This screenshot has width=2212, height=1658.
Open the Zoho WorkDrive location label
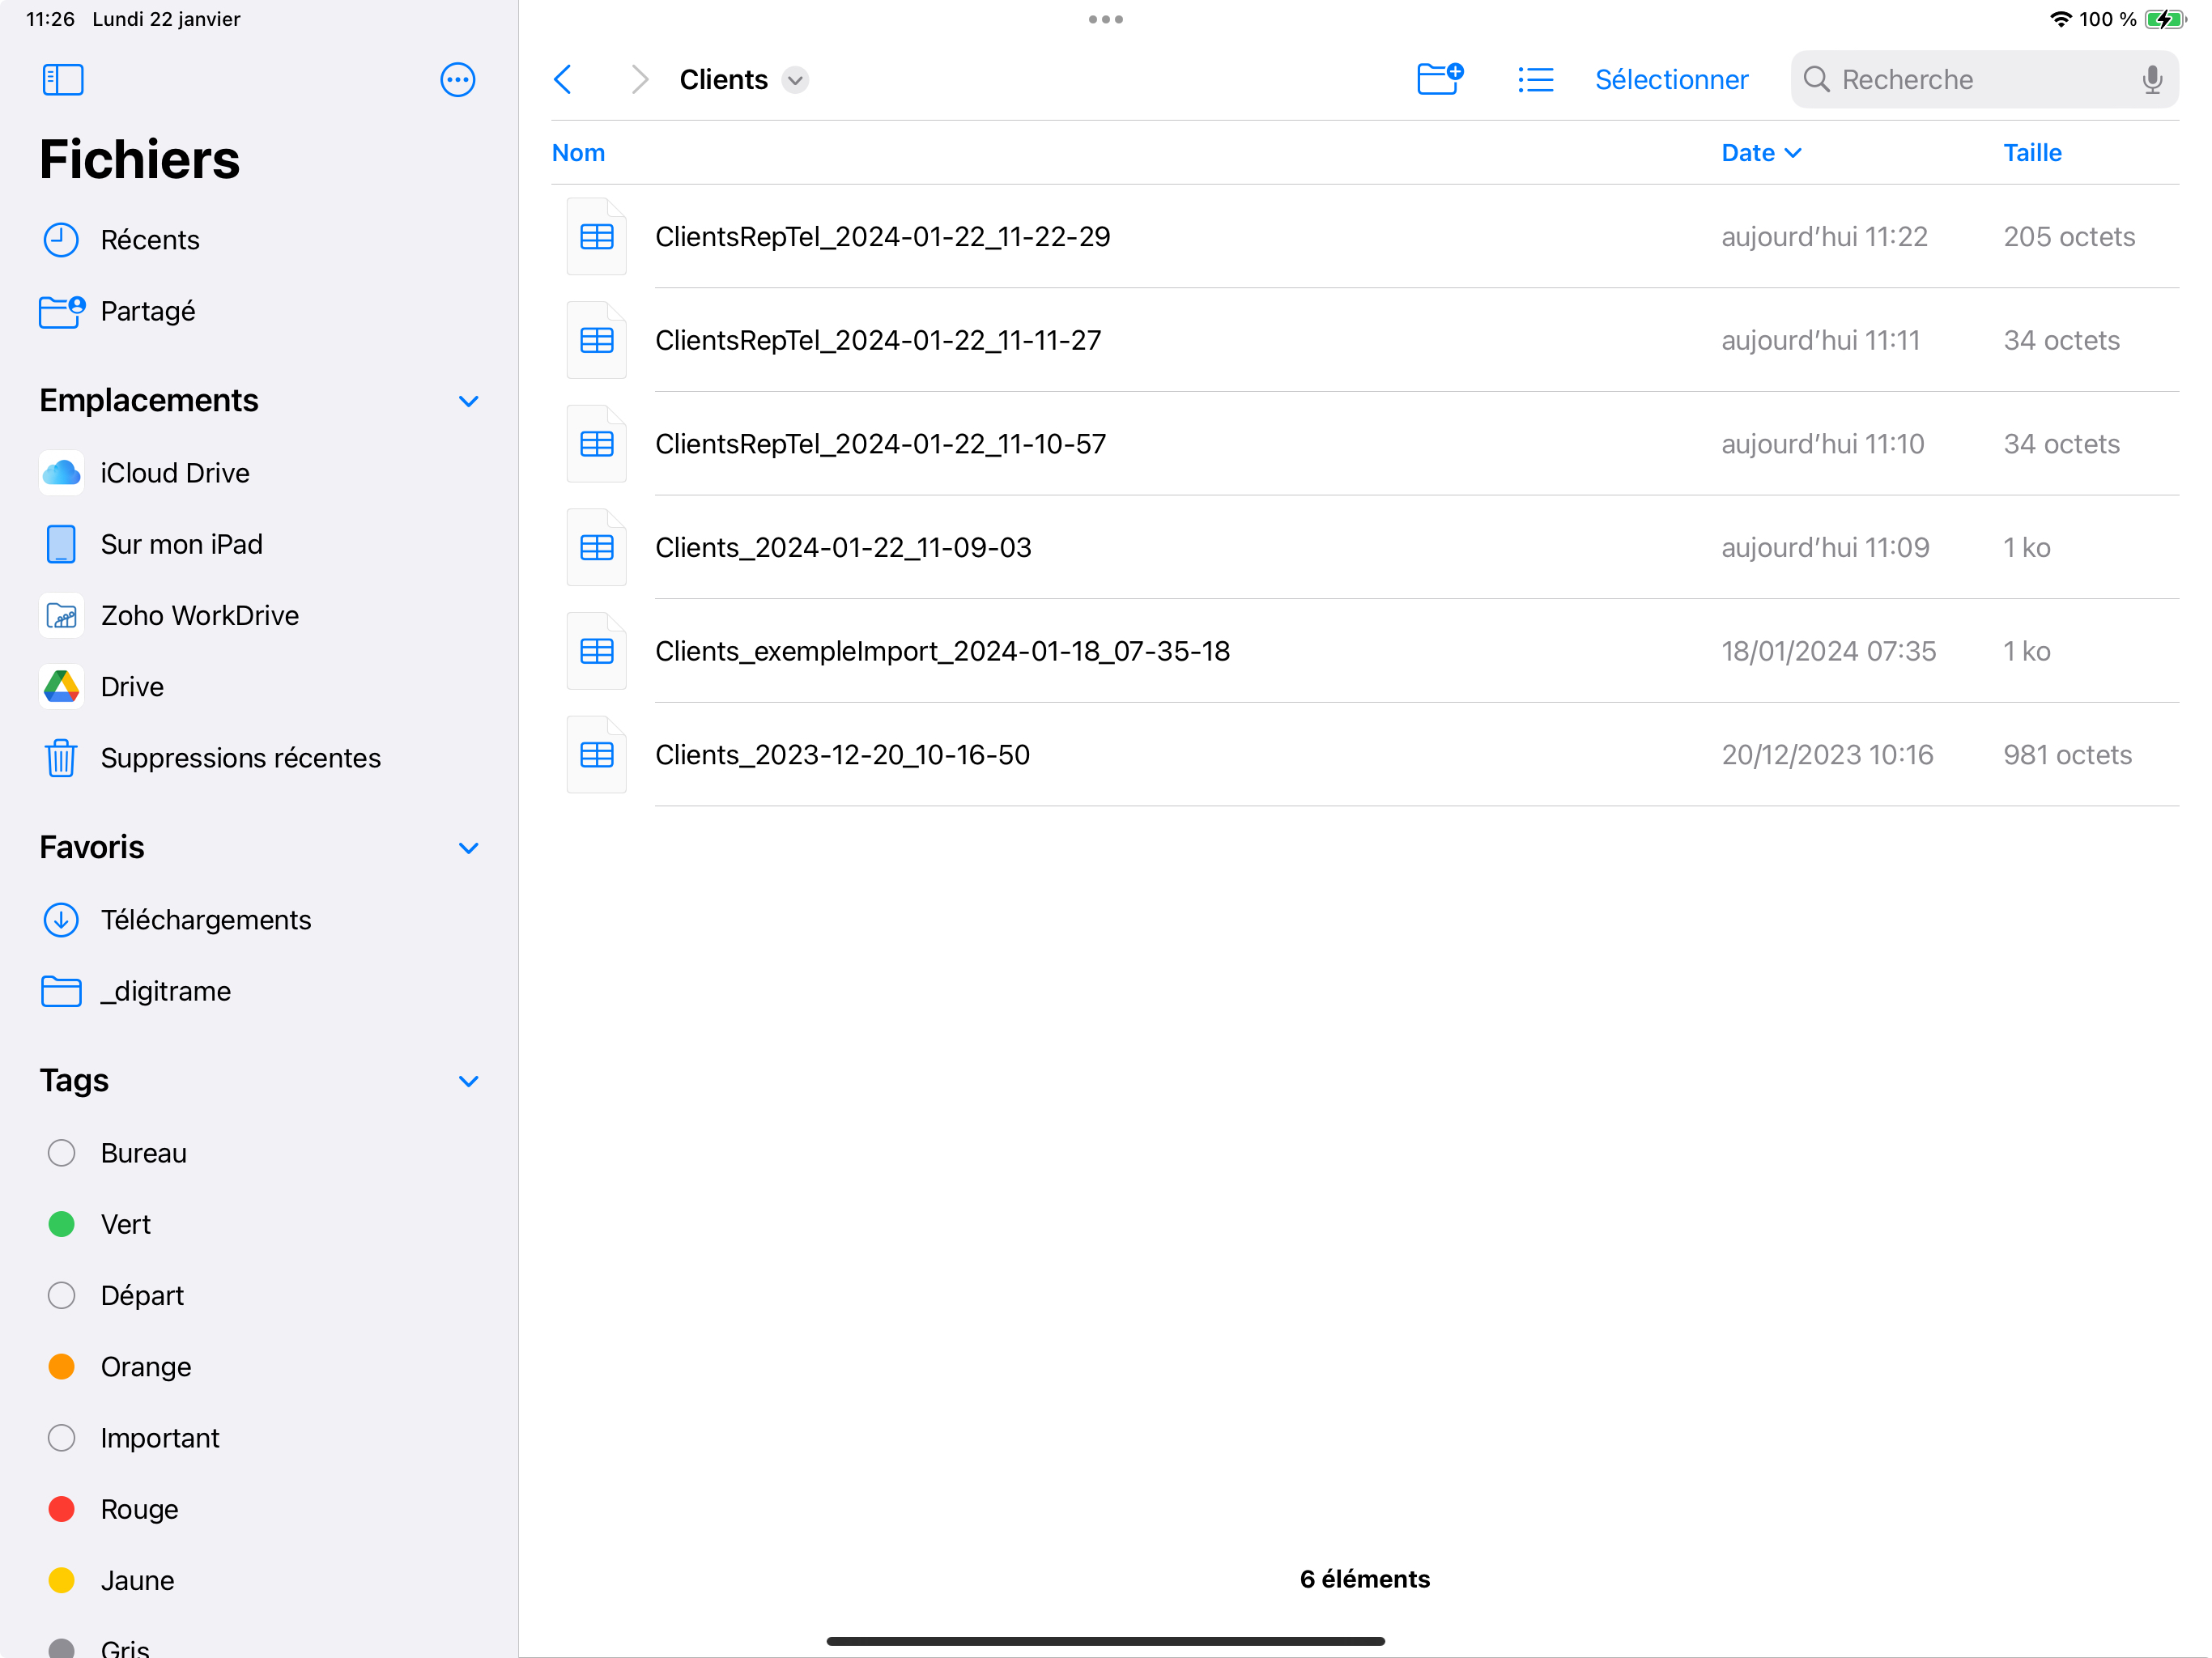[x=199, y=615]
